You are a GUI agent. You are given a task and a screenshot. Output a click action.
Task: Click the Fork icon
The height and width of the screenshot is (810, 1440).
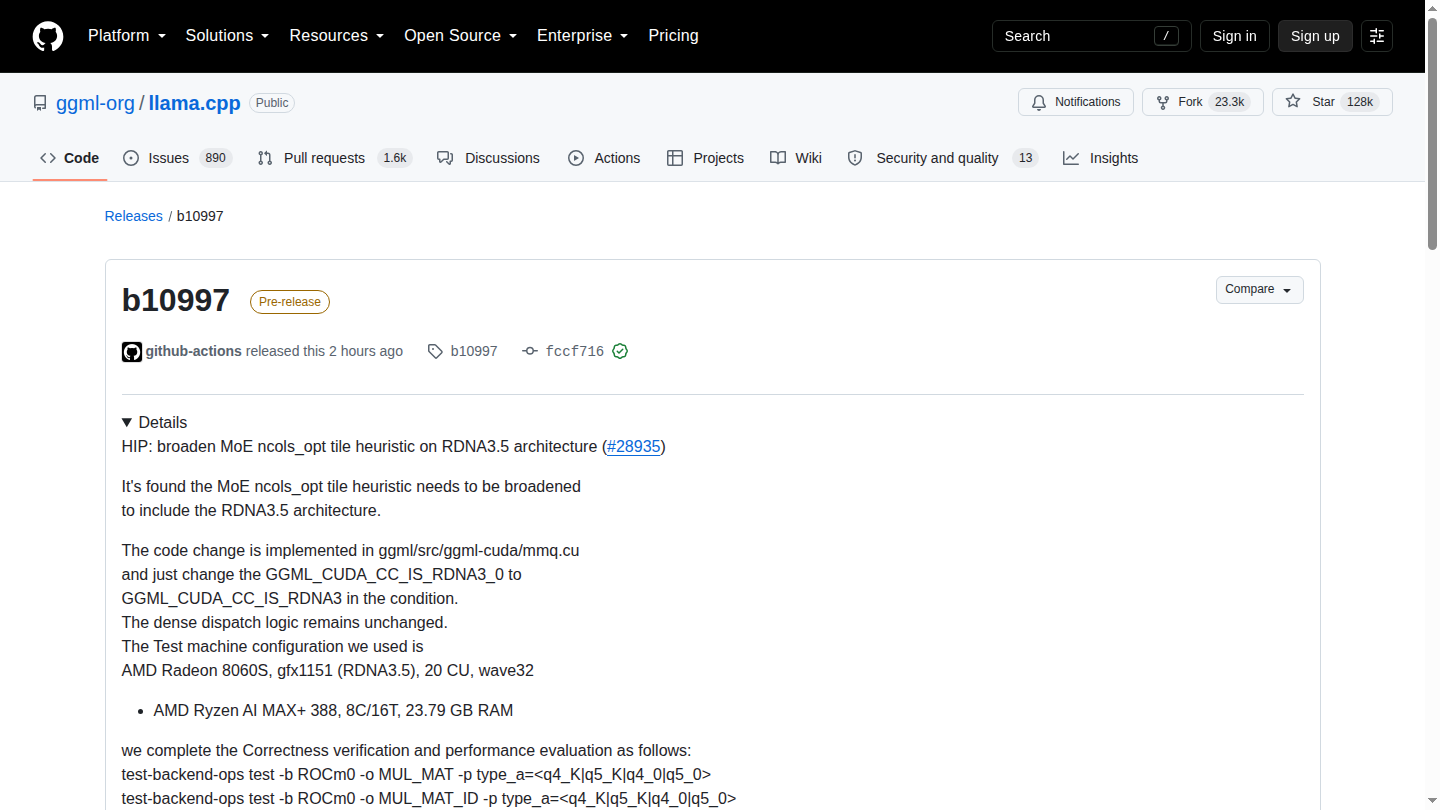1163,102
